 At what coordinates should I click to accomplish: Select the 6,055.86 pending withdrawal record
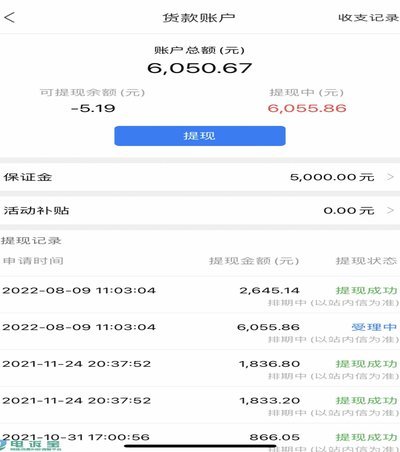pos(200,331)
